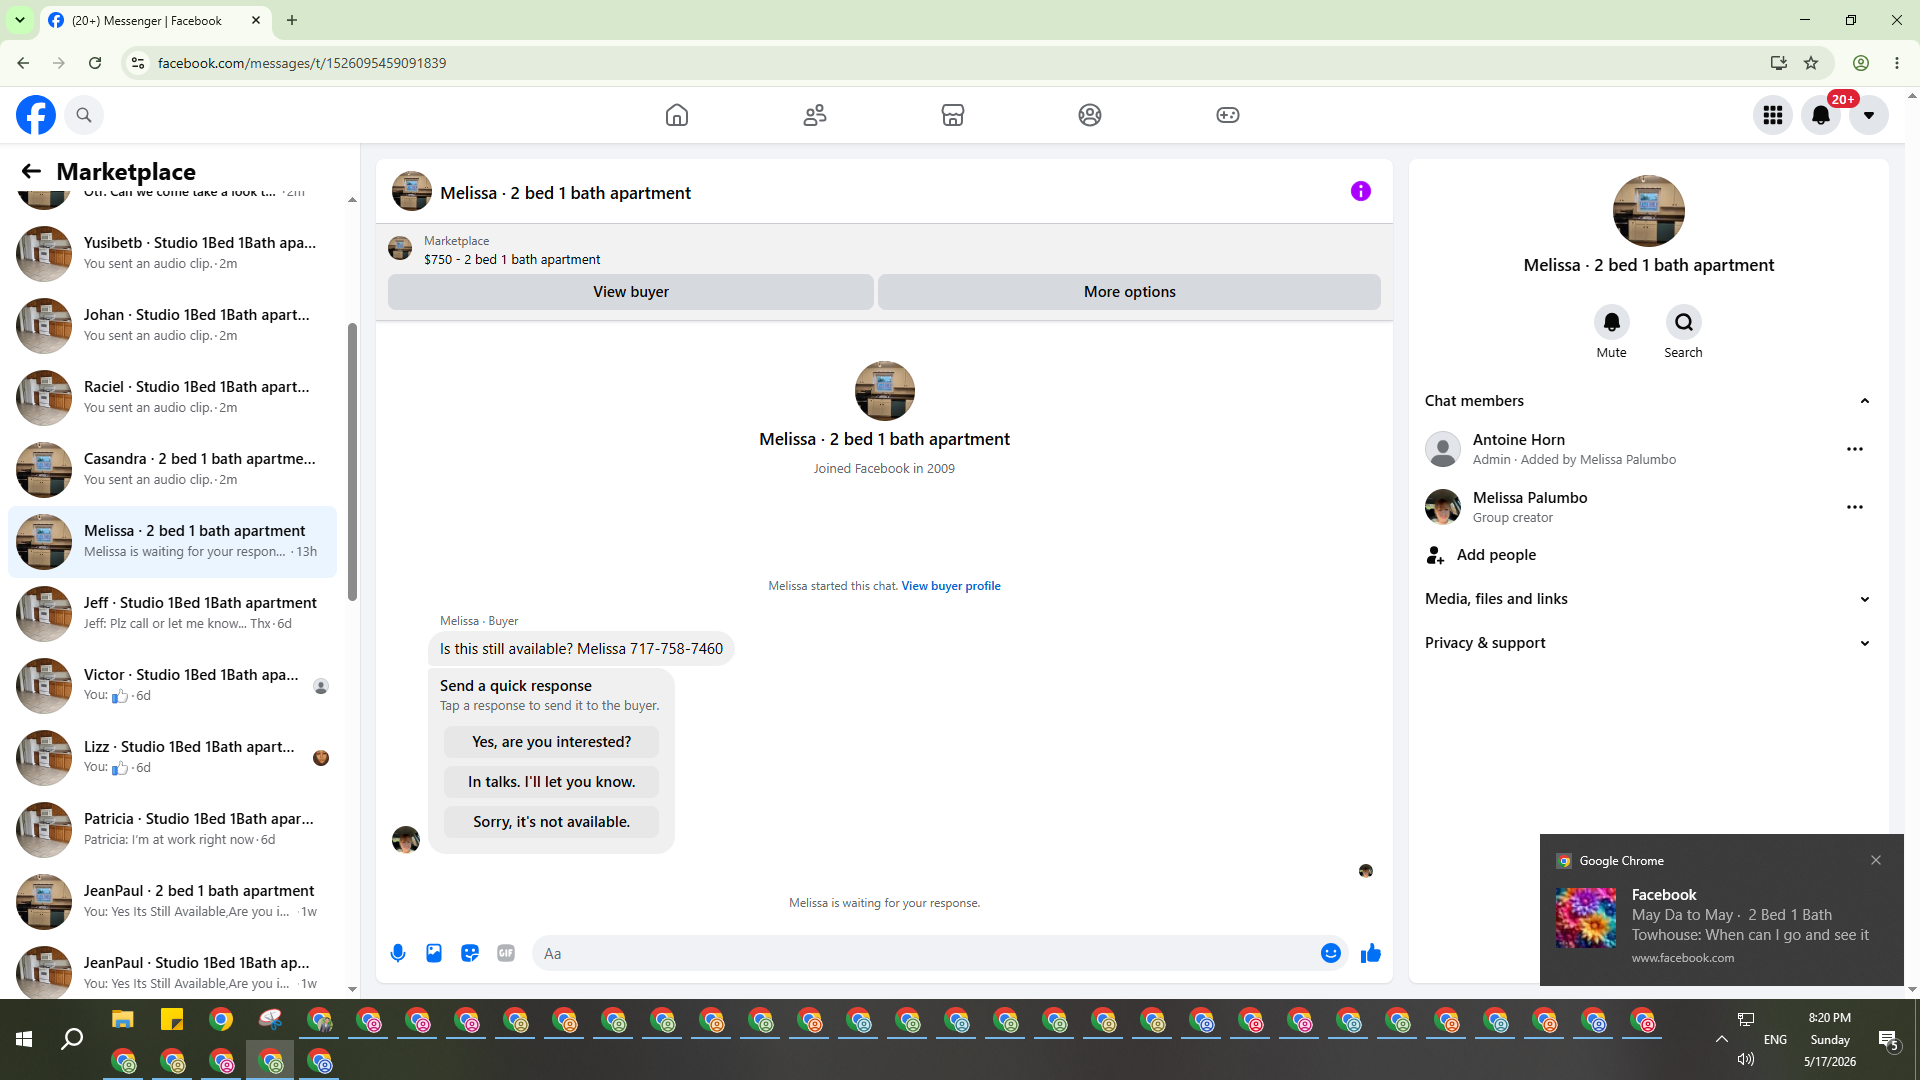The width and height of the screenshot is (1920, 1080).
Task: Open member options for Antoine Horn
Action: pyautogui.click(x=1855, y=449)
